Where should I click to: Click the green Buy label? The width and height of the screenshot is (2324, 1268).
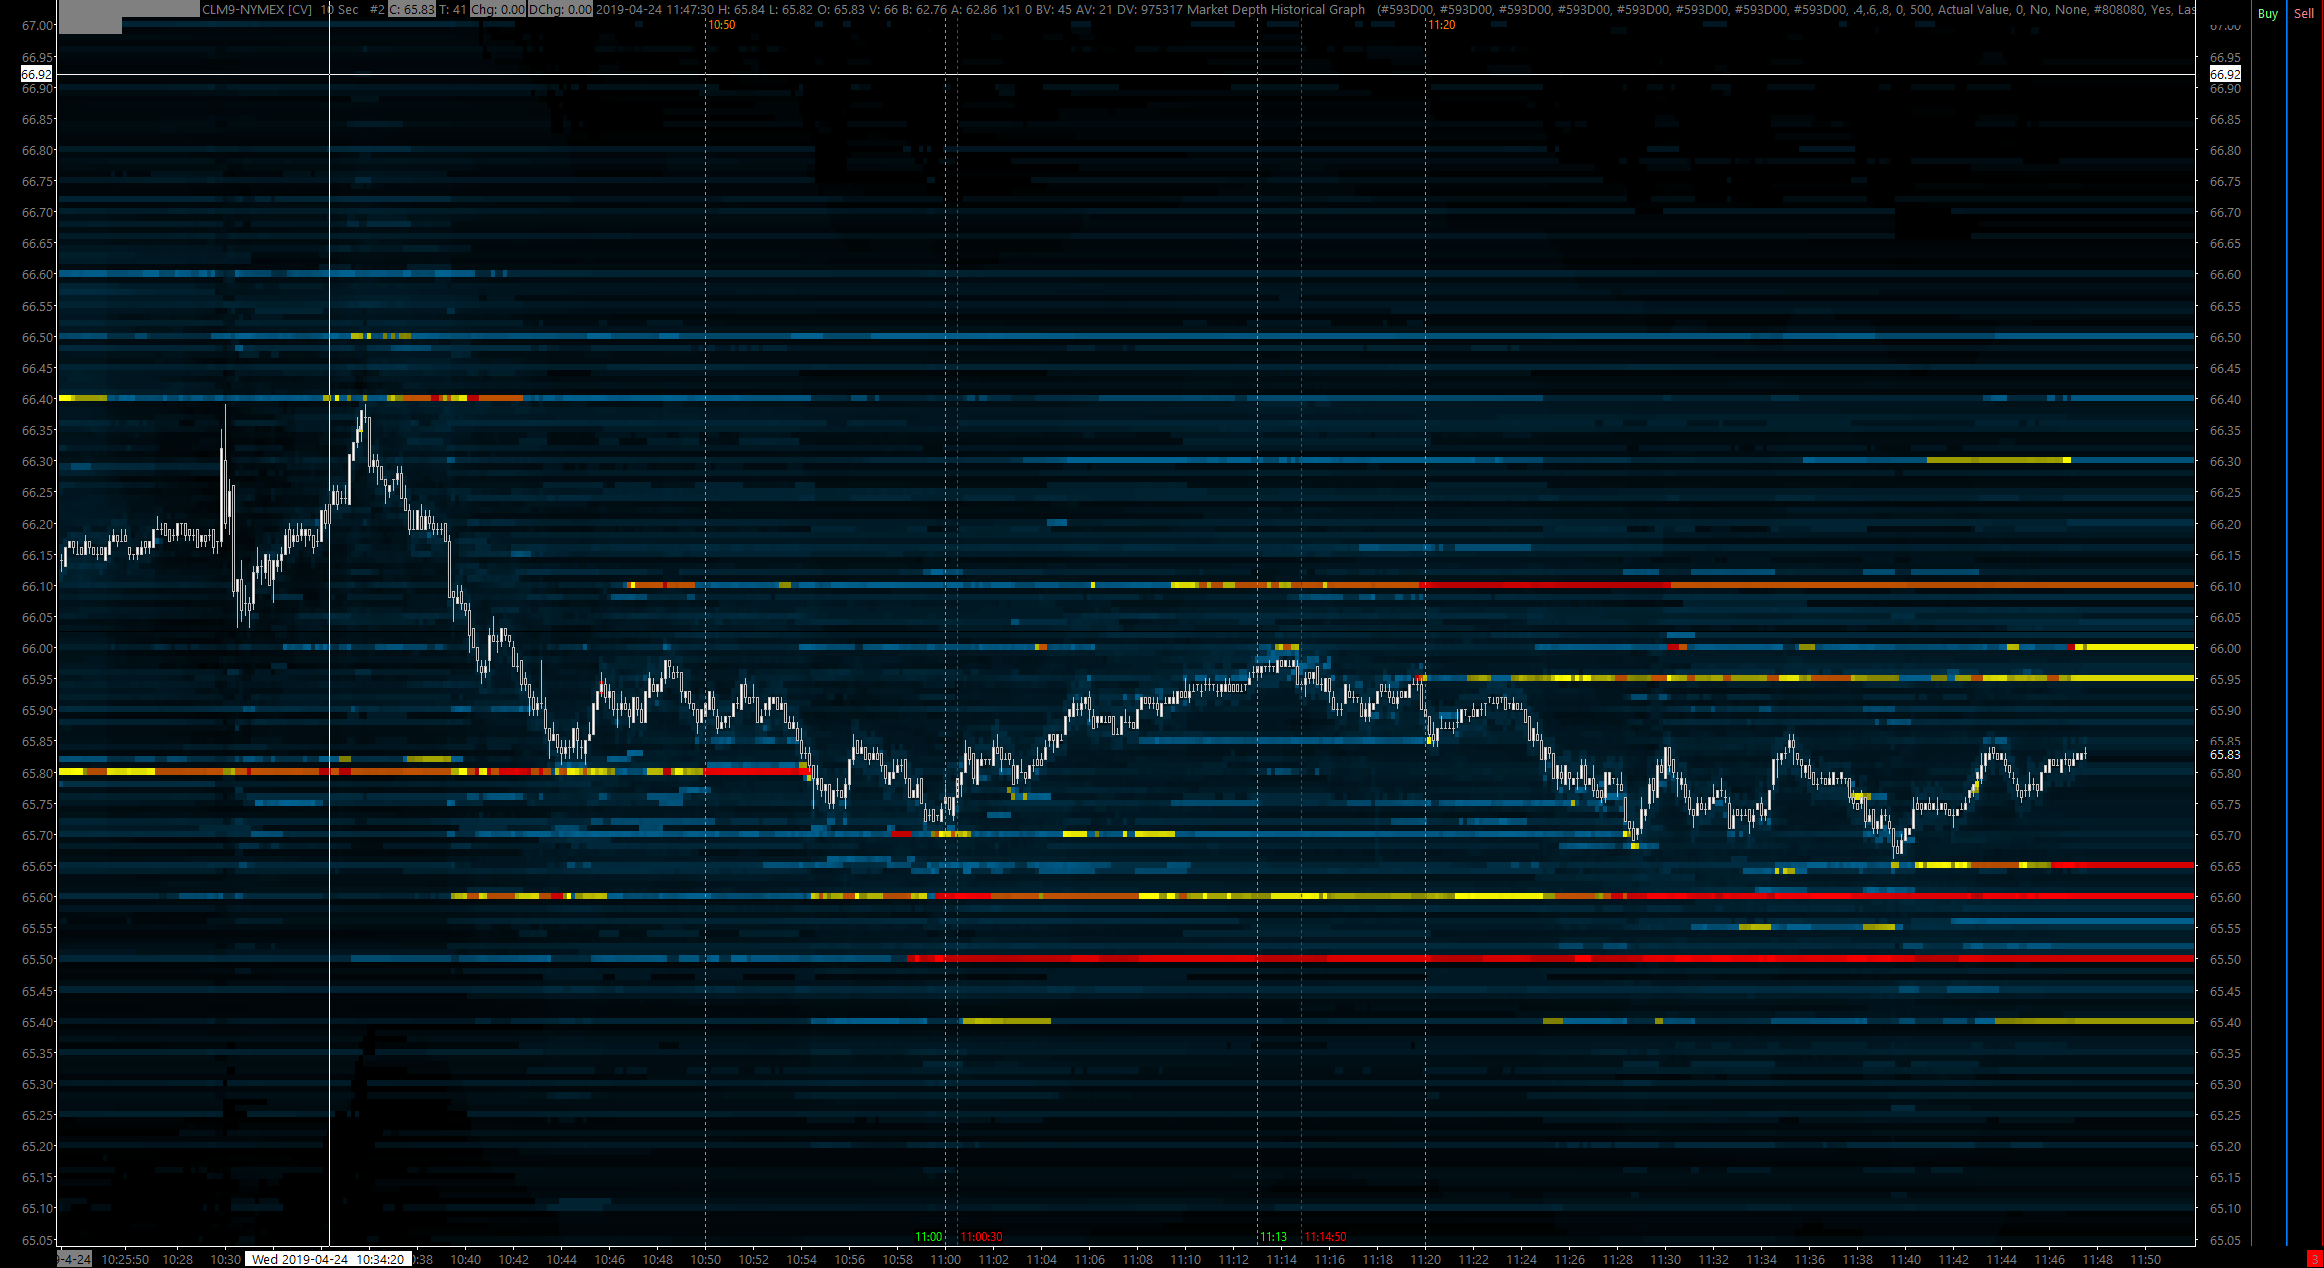click(2267, 14)
